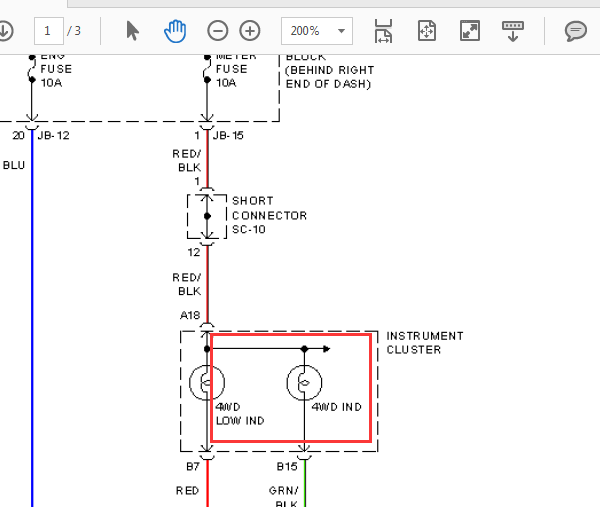Click the 4WD IND lamp label

coord(337,407)
